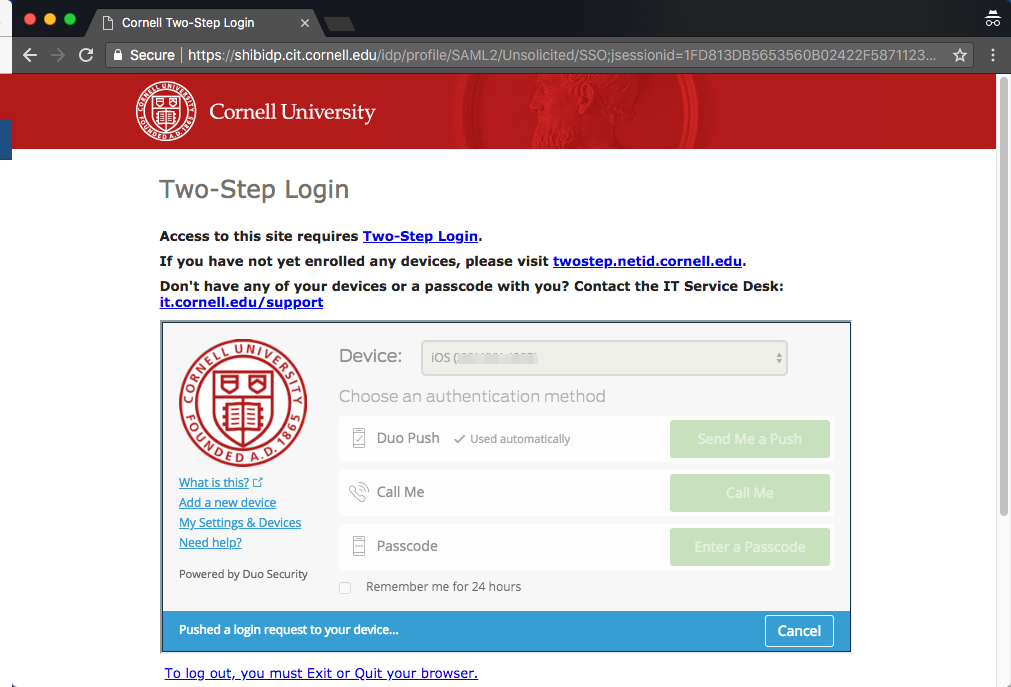Click the large Cornell seal in Duo panel

point(242,403)
